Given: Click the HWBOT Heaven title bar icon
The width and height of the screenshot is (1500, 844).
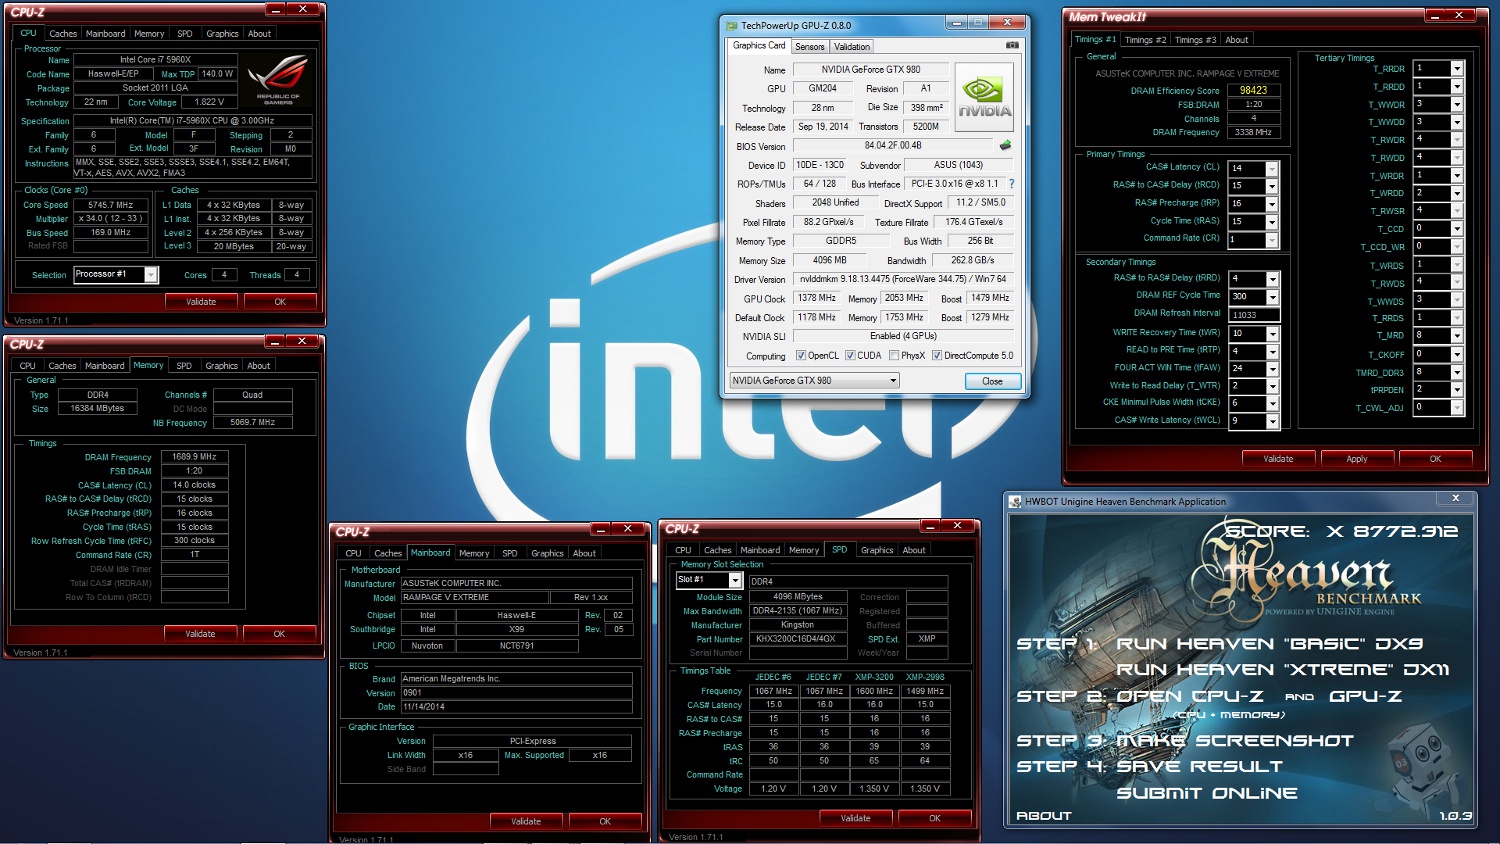Looking at the screenshot, I should tap(1016, 502).
